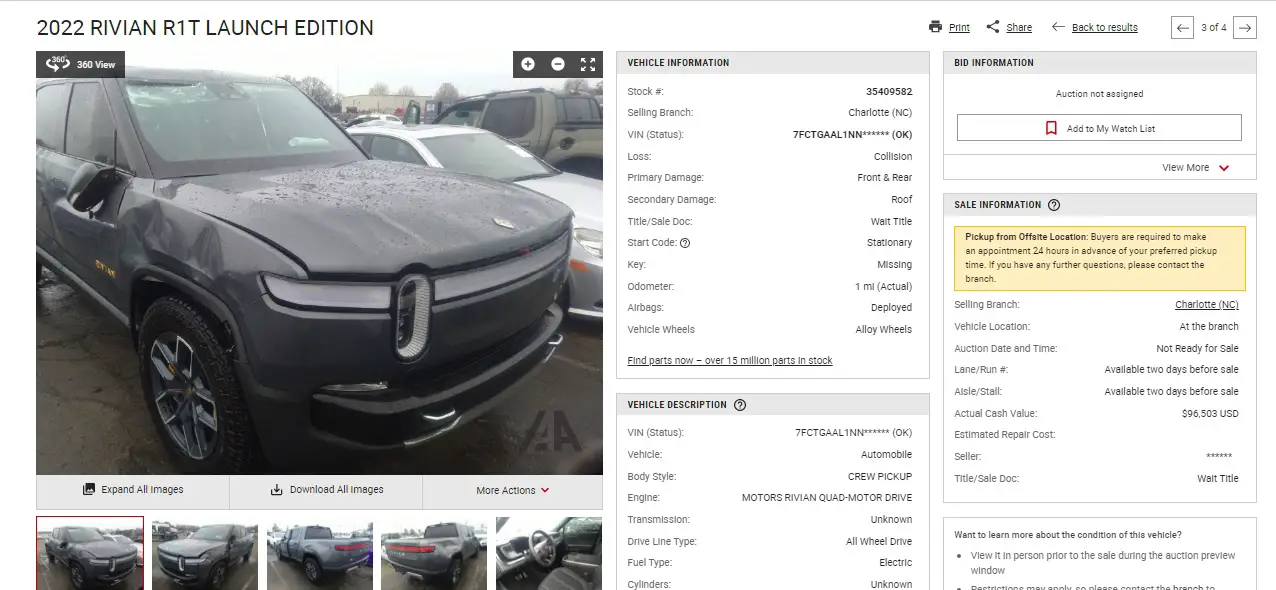The image size is (1276, 590).
Task: Click Start Code help question mark
Action: tap(685, 243)
